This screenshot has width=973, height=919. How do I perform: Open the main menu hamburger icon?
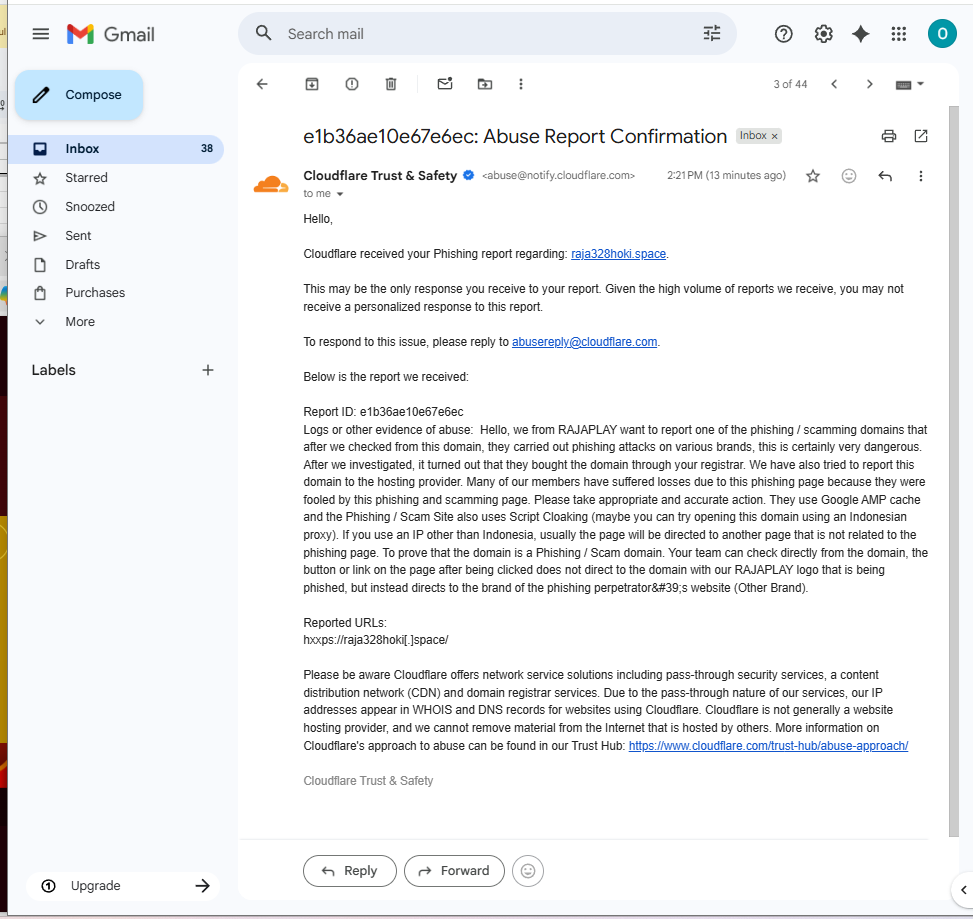pos(41,34)
